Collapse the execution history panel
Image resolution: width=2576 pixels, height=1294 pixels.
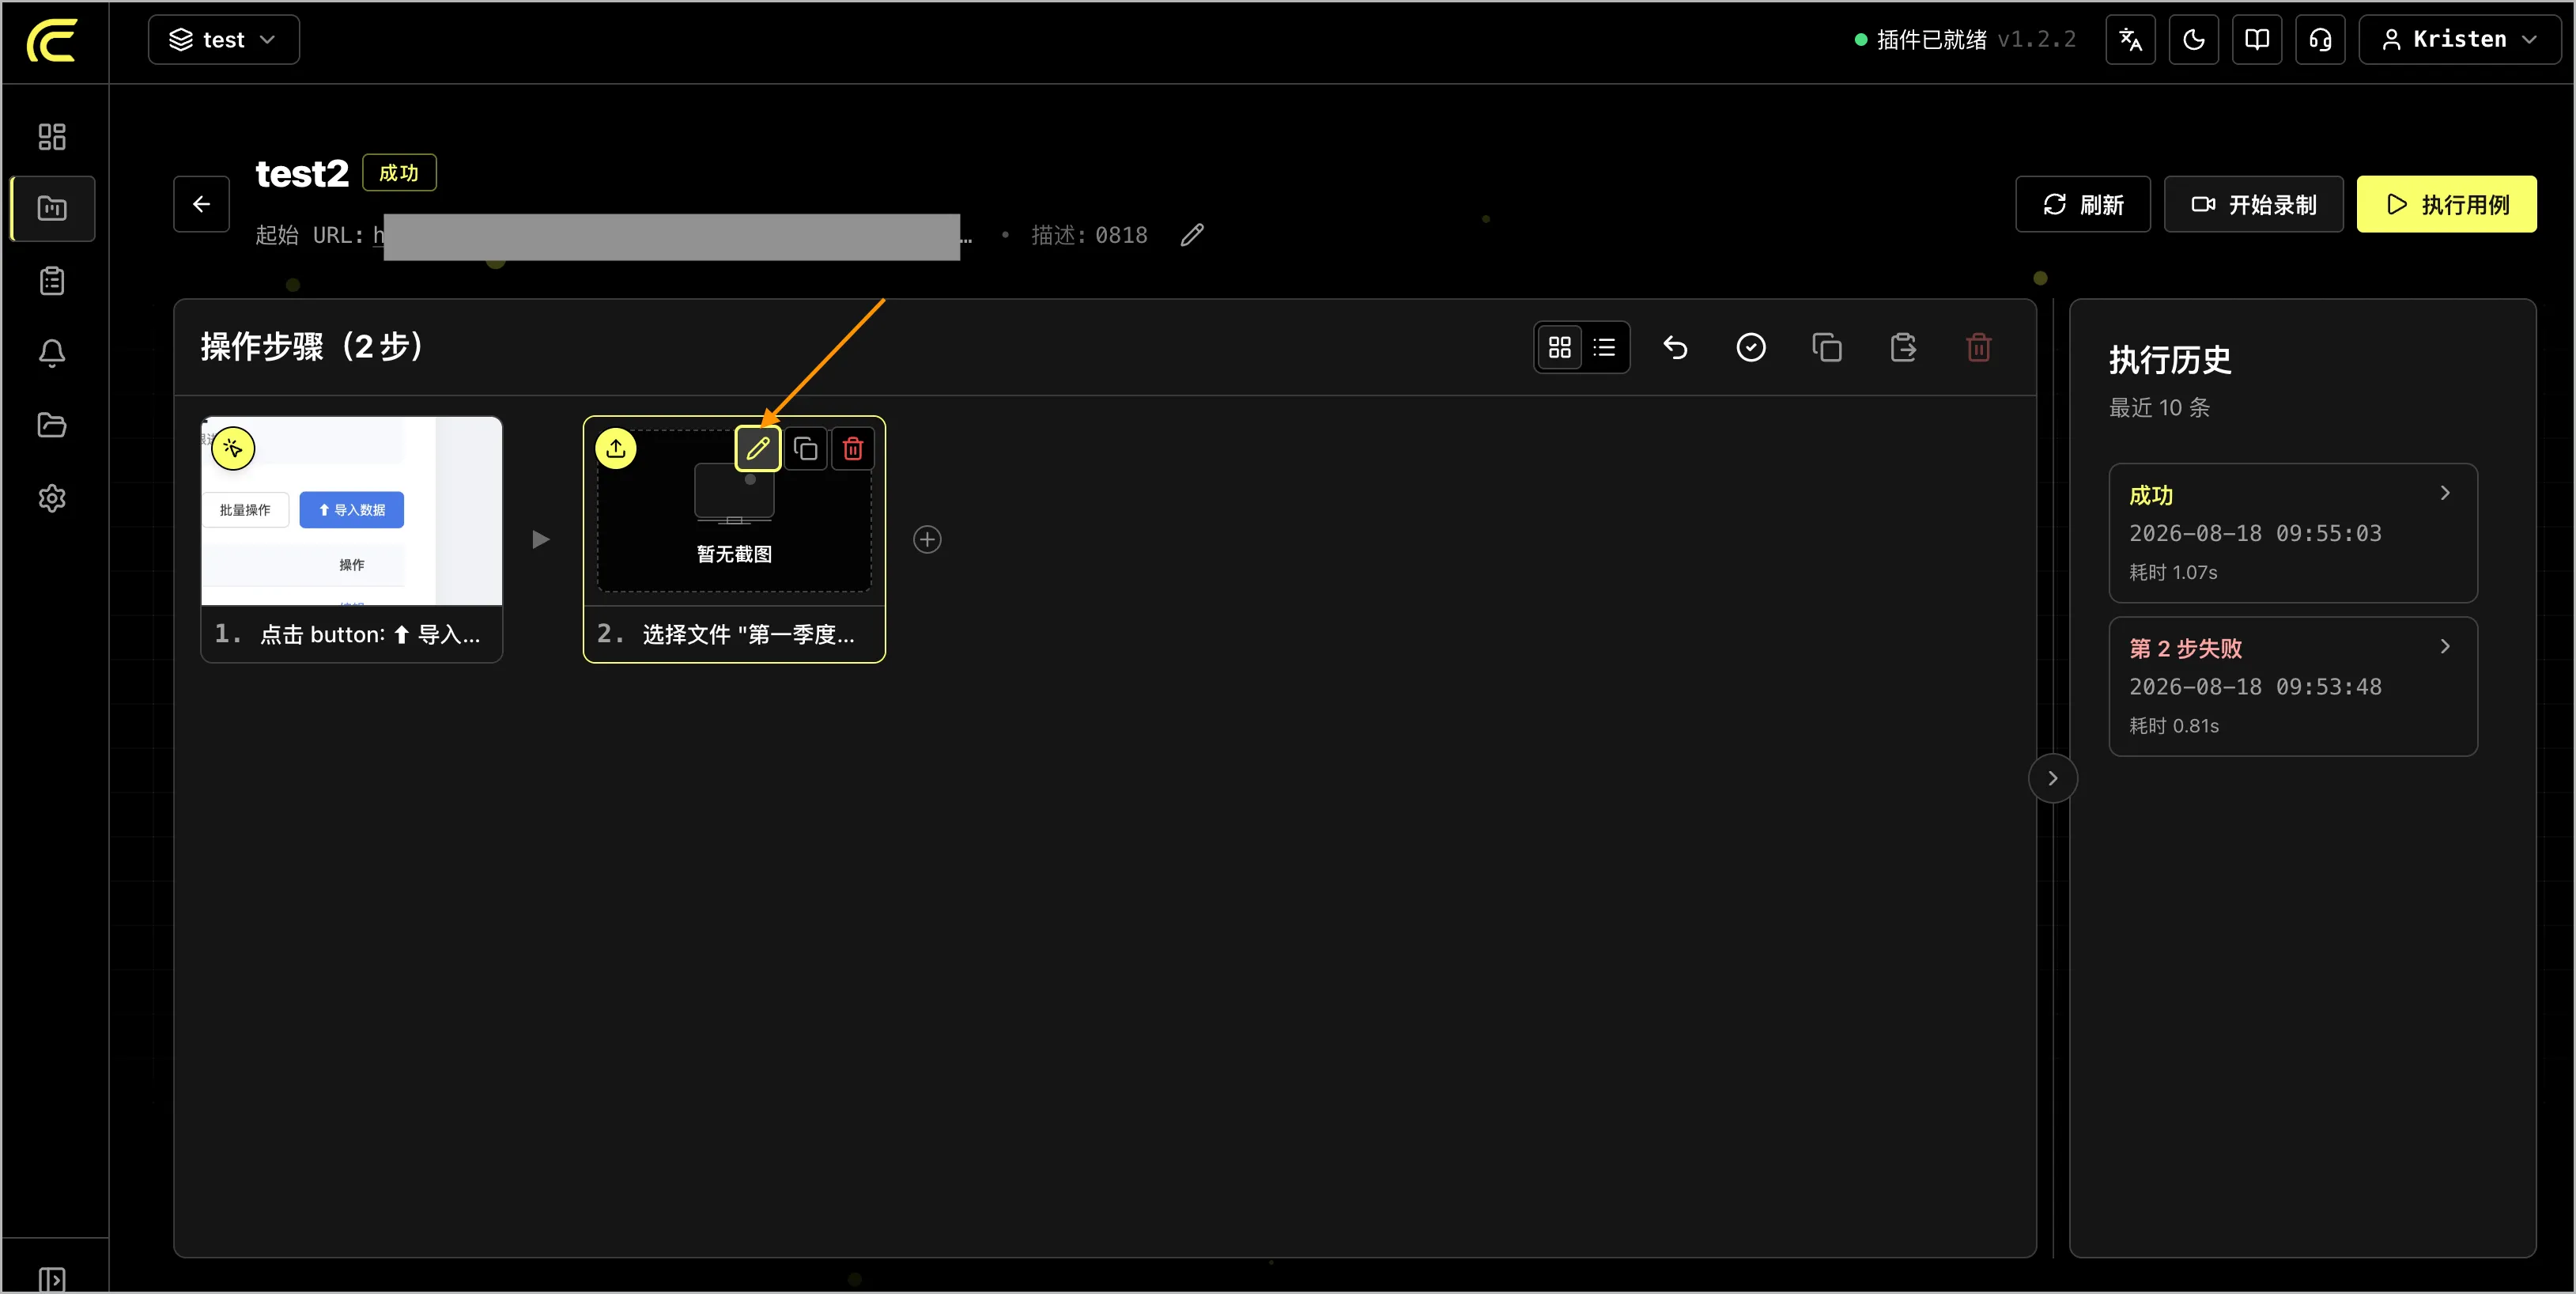tap(2052, 778)
